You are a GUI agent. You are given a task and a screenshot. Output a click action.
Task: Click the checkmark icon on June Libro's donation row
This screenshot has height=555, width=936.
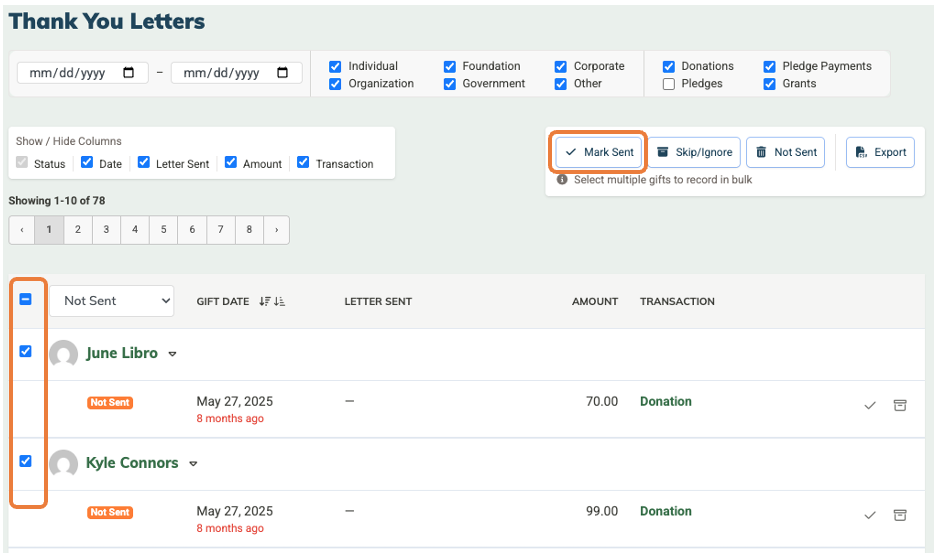pyautogui.click(x=870, y=405)
